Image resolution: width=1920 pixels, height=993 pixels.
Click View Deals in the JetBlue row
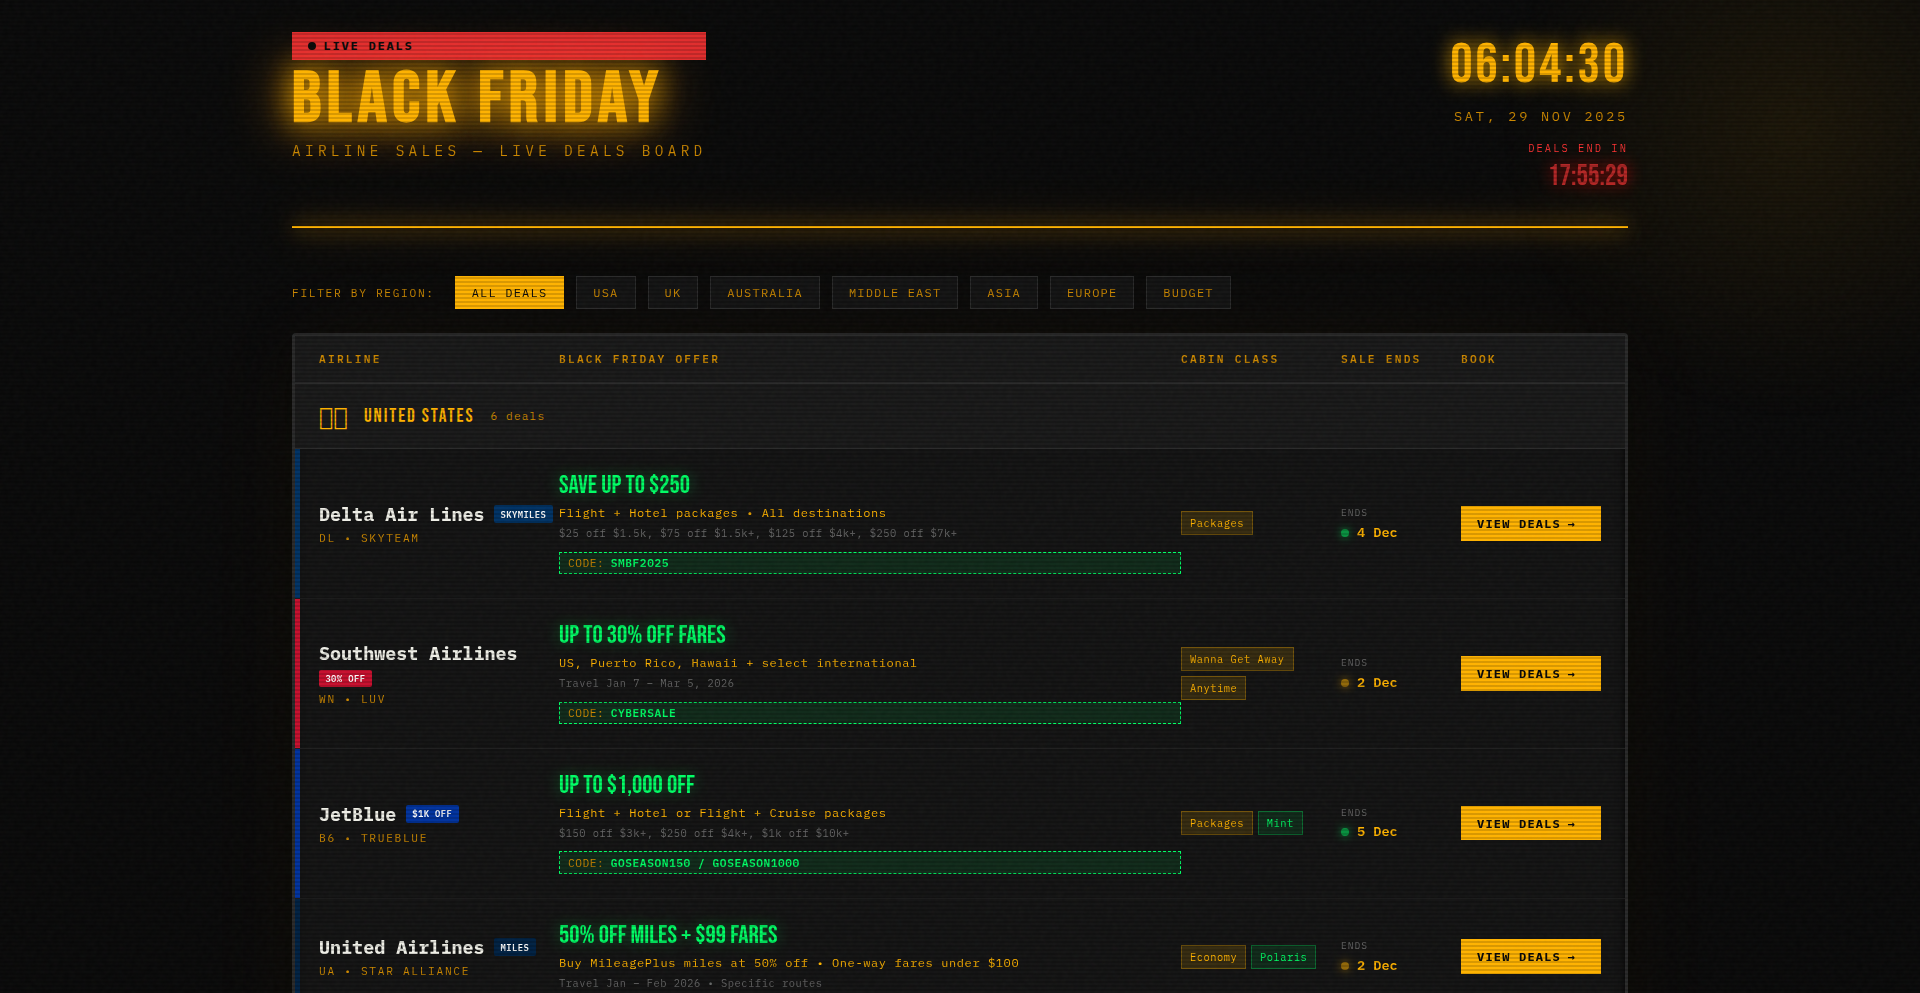coord(1531,824)
